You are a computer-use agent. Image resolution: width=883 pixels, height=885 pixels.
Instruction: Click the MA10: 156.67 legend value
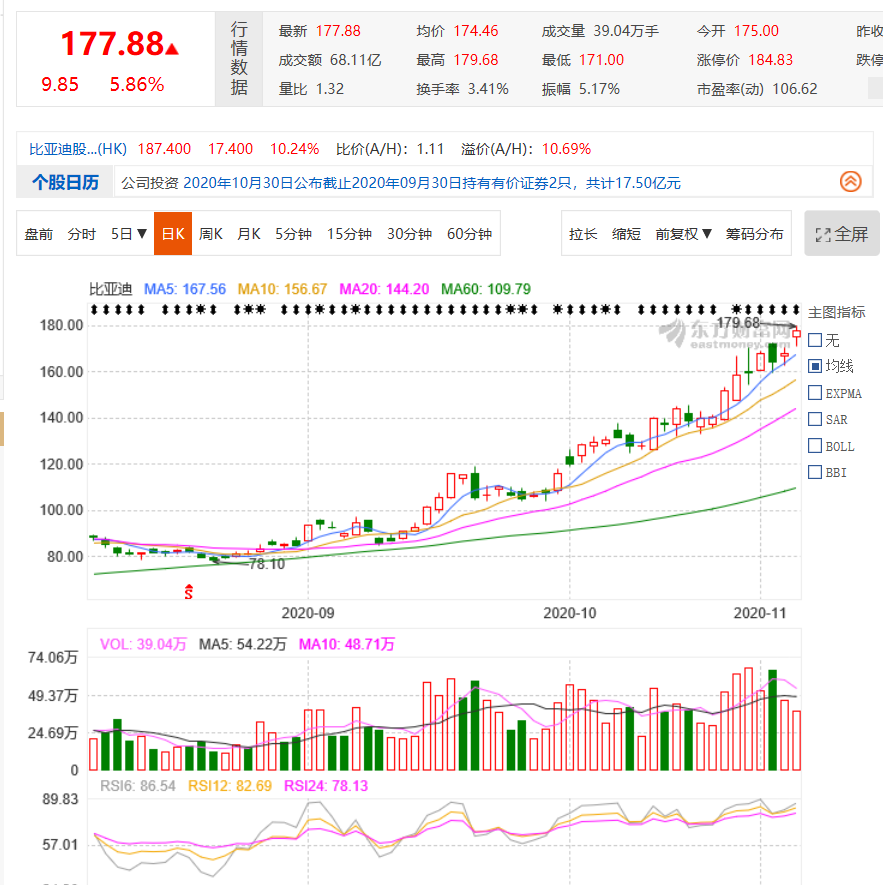(282, 289)
